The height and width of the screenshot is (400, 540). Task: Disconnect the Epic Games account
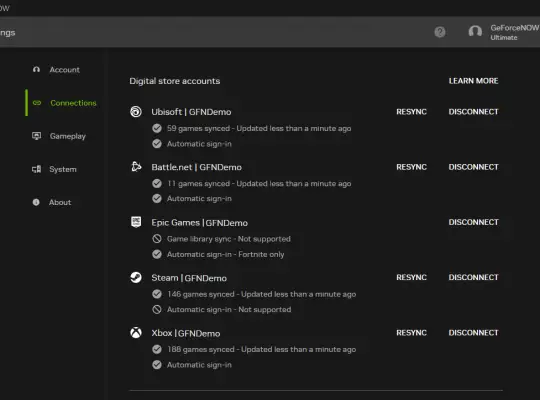(x=473, y=222)
